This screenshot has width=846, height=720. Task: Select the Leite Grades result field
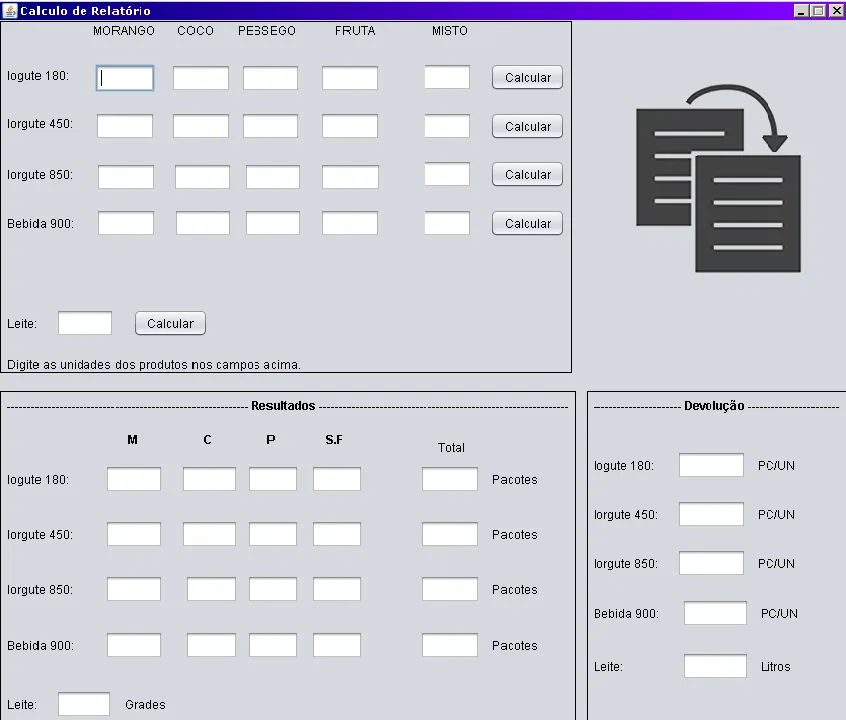point(84,704)
